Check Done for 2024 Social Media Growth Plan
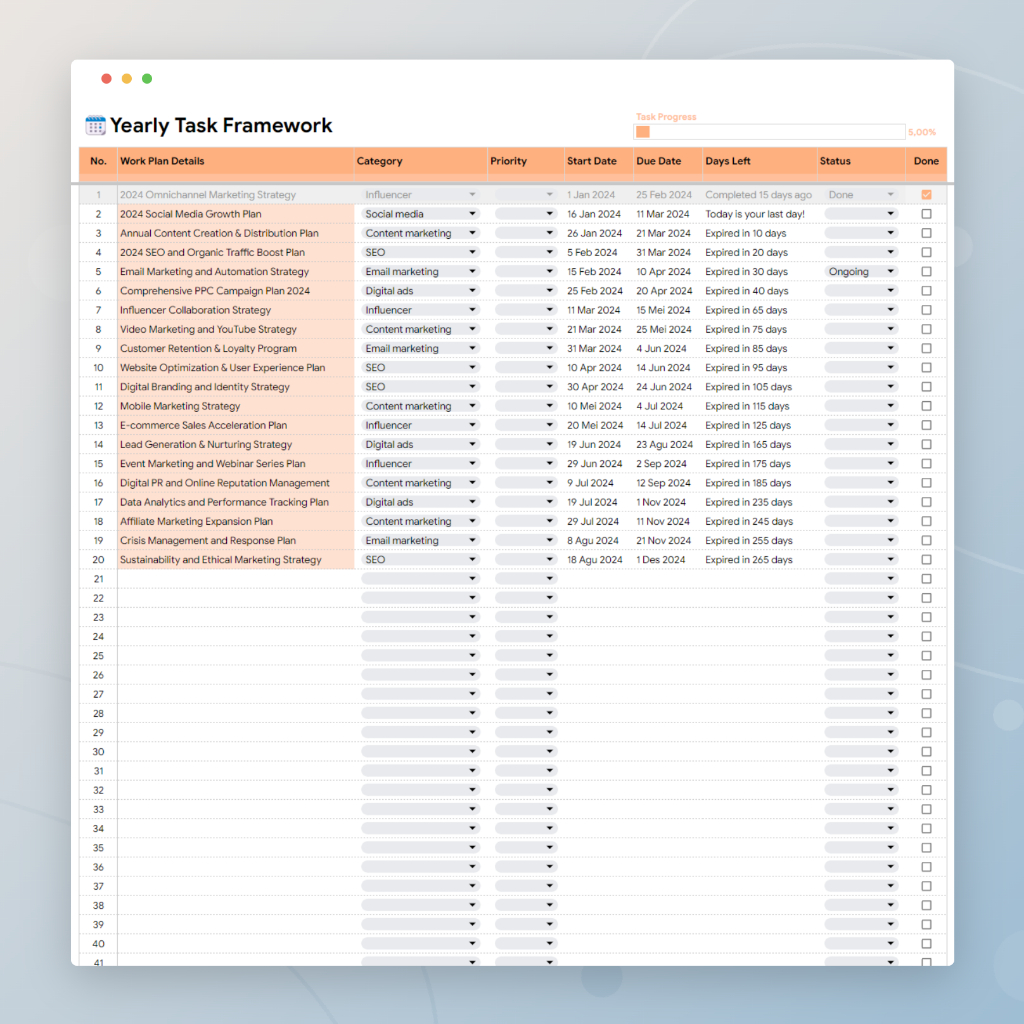The height and width of the screenshot is (1024, 1024). coord(926,214)
